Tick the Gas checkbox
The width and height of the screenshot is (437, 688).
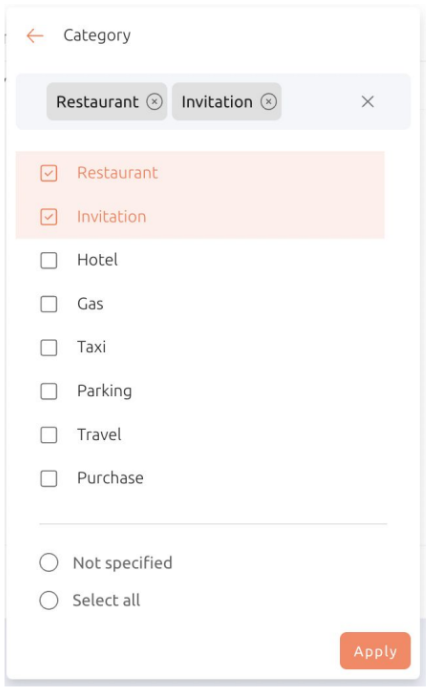point(49,304)
